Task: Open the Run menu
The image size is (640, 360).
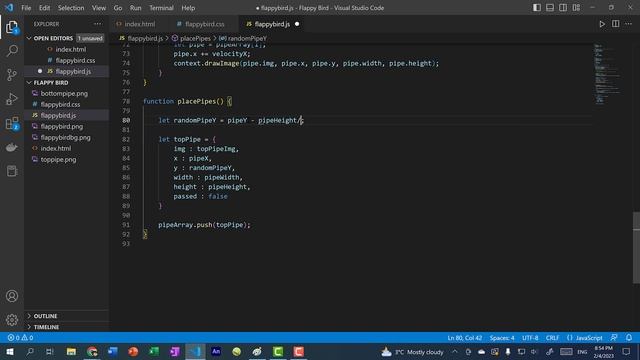Action: coord(136,8)
